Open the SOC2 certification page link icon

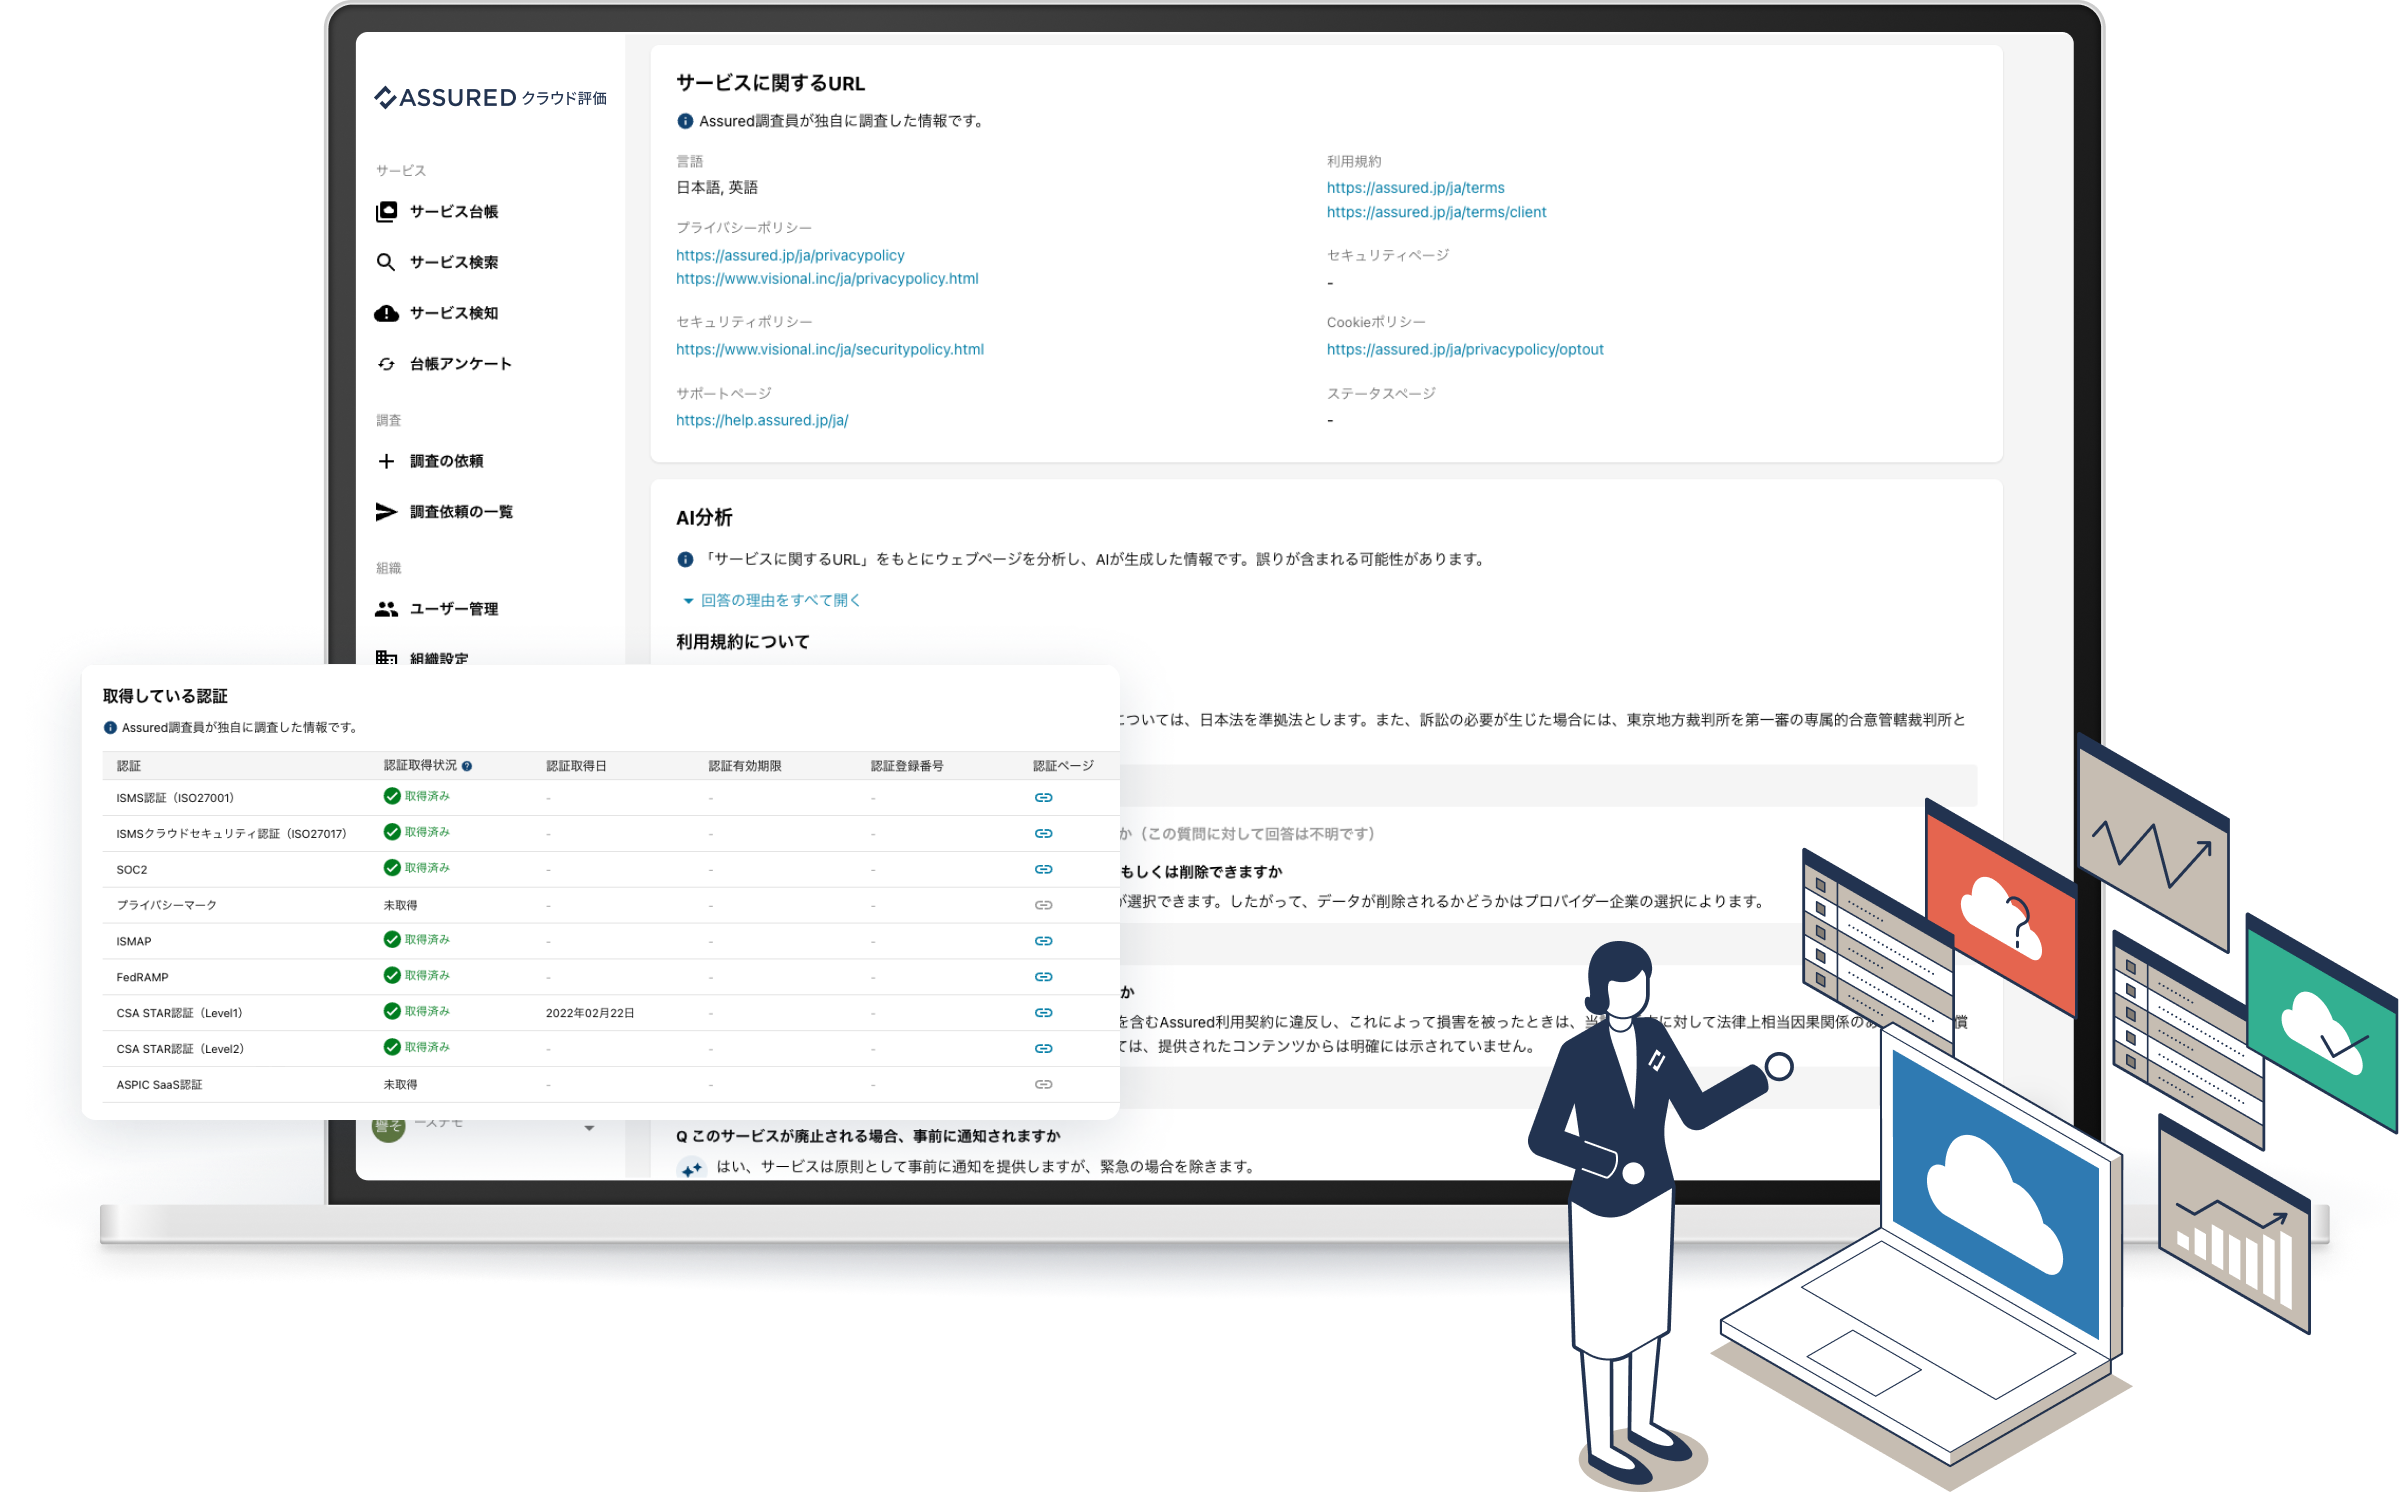pyautogui.click(x=1043, y=869)
